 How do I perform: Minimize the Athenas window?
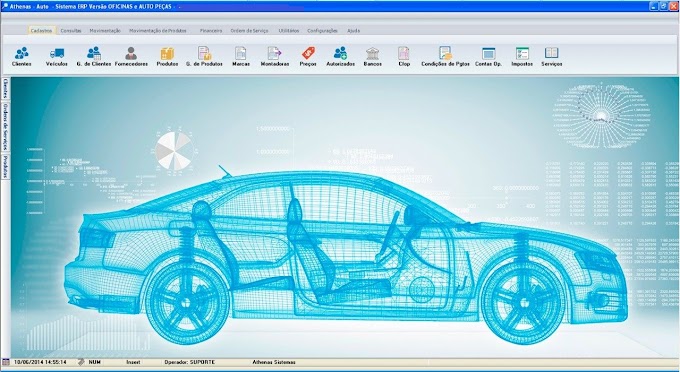(x=654, y=6)
